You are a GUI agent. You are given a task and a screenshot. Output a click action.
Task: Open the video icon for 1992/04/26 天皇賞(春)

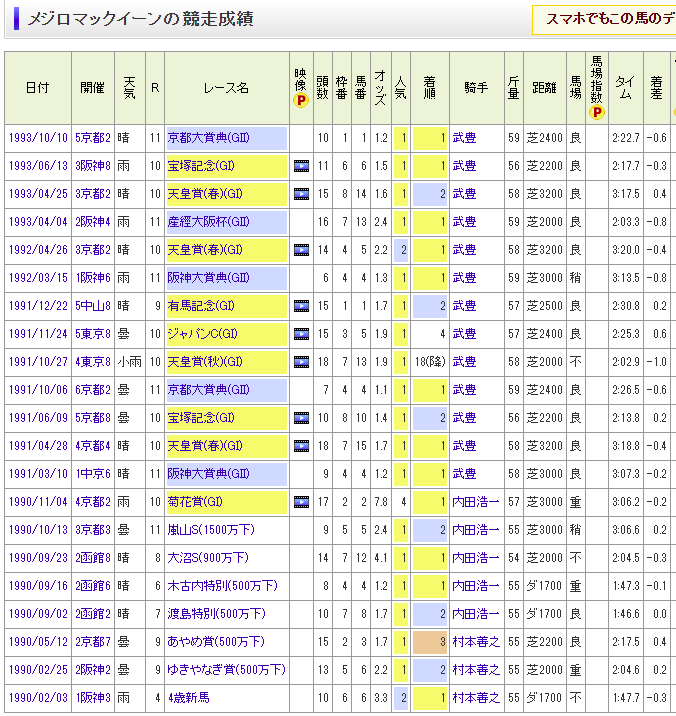click(300, 250)
